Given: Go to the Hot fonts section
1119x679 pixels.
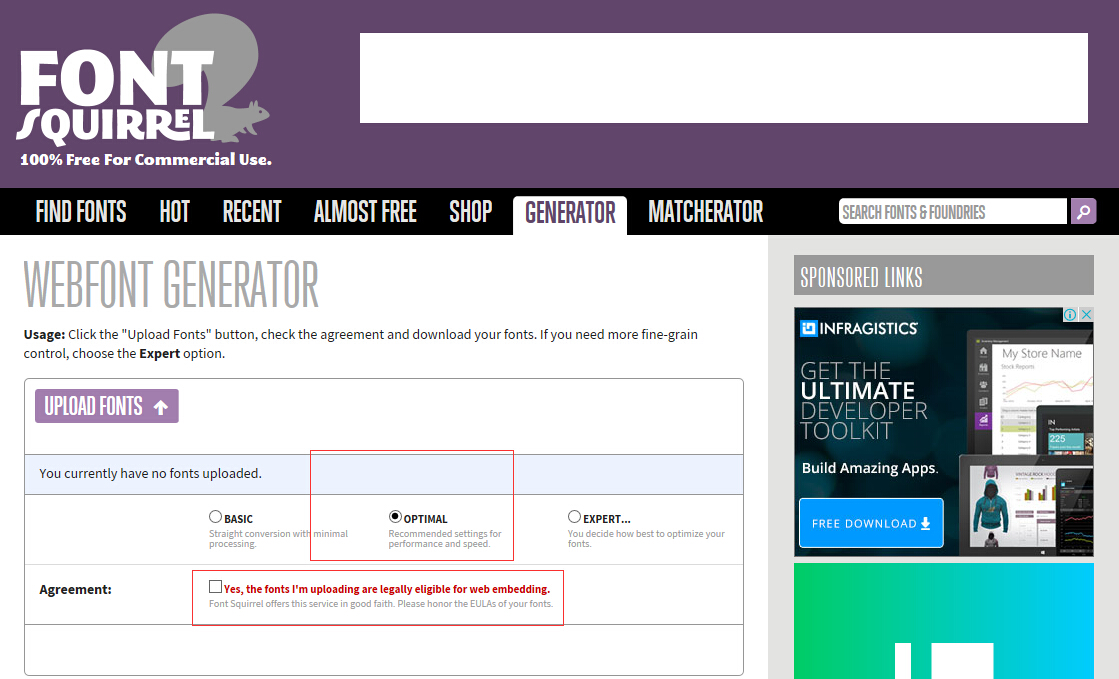Looking at the screenshot, I should [174, 212].
